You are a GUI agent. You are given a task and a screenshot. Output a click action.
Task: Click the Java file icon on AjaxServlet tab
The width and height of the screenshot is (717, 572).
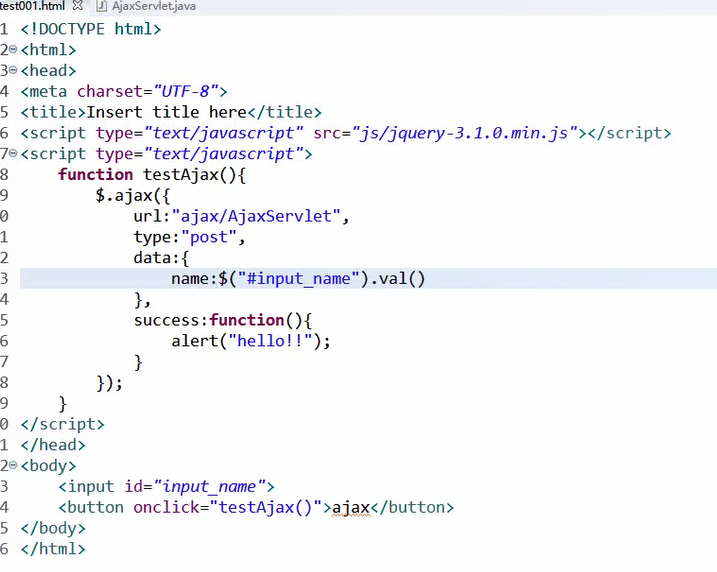[x=102, y=6]
